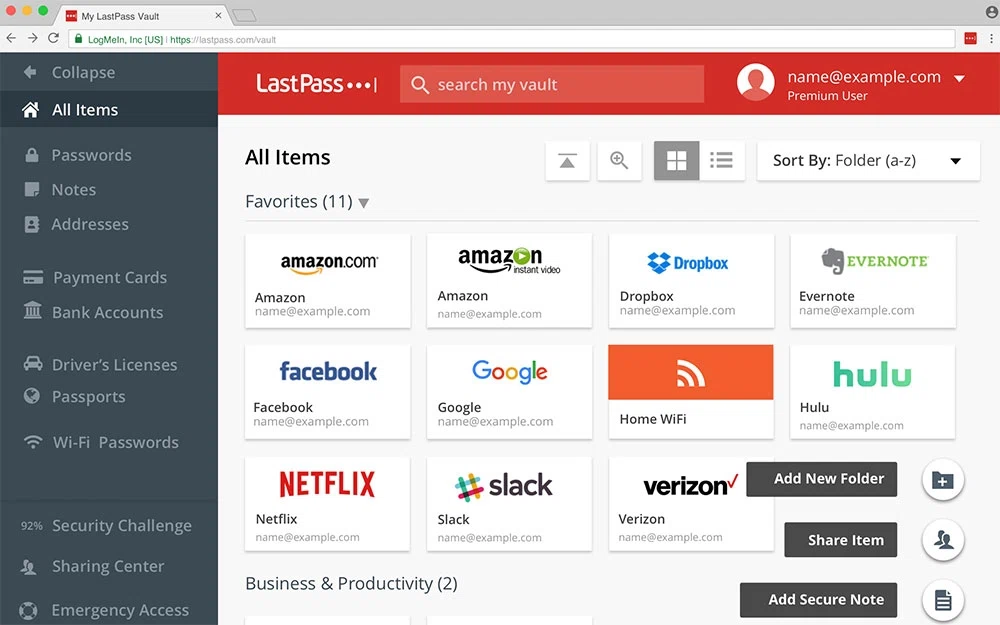This screenshot has width=1000, height=625.
Task: Open the Google item card
Action: pos(509,392)
